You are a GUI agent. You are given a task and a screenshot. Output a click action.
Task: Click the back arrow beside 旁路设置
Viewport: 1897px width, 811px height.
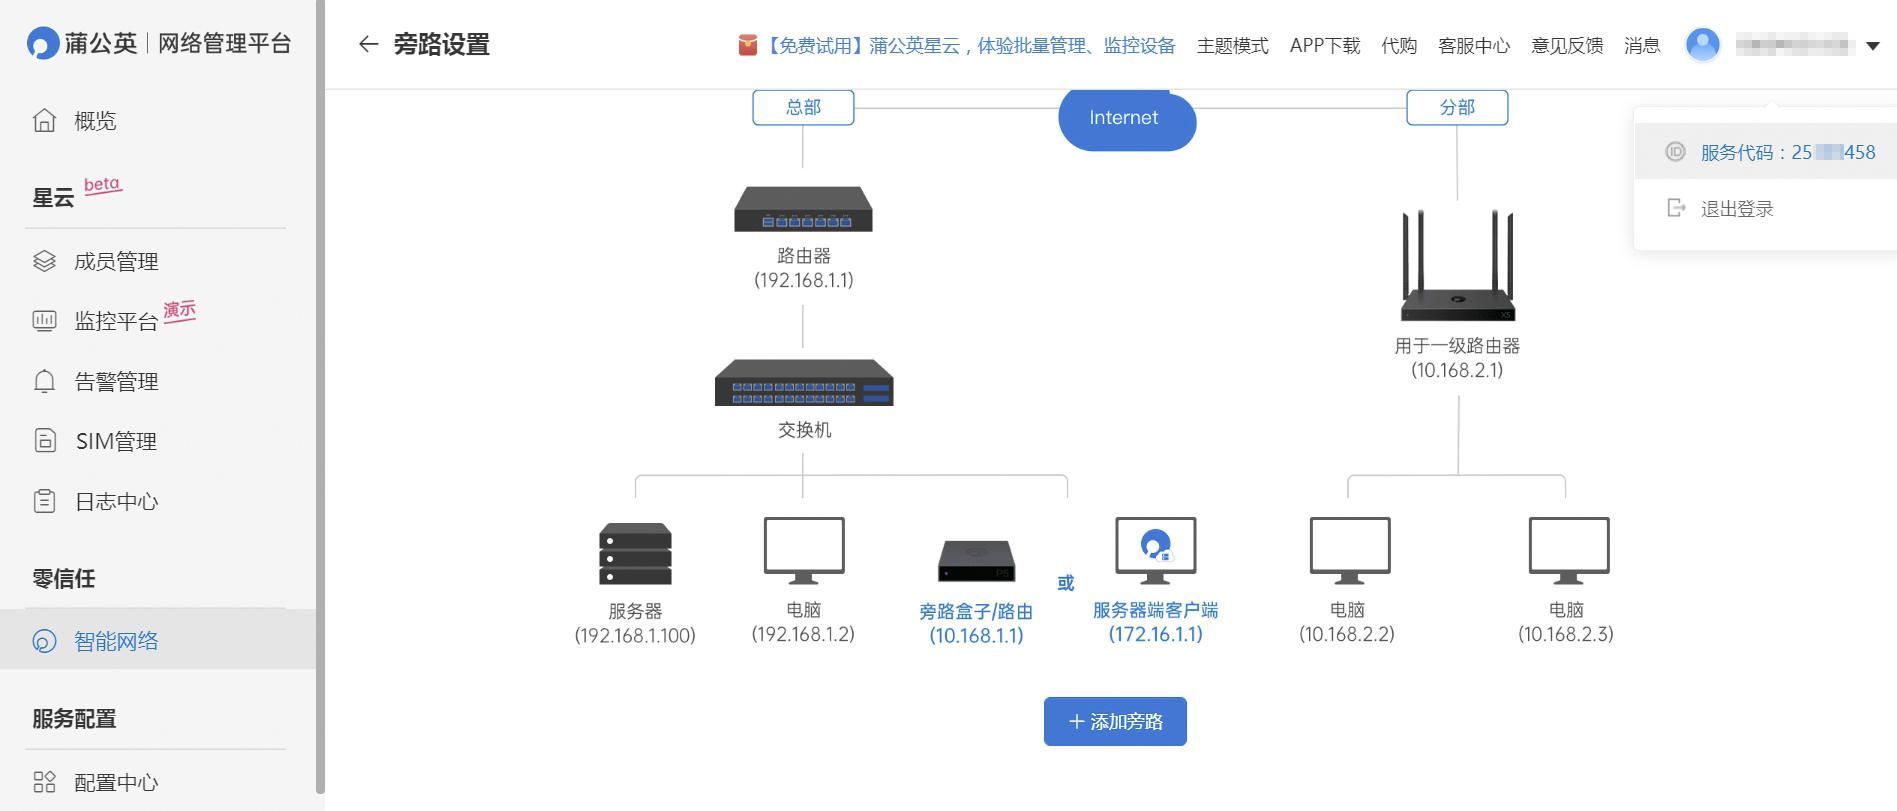(x=368, y=44)
